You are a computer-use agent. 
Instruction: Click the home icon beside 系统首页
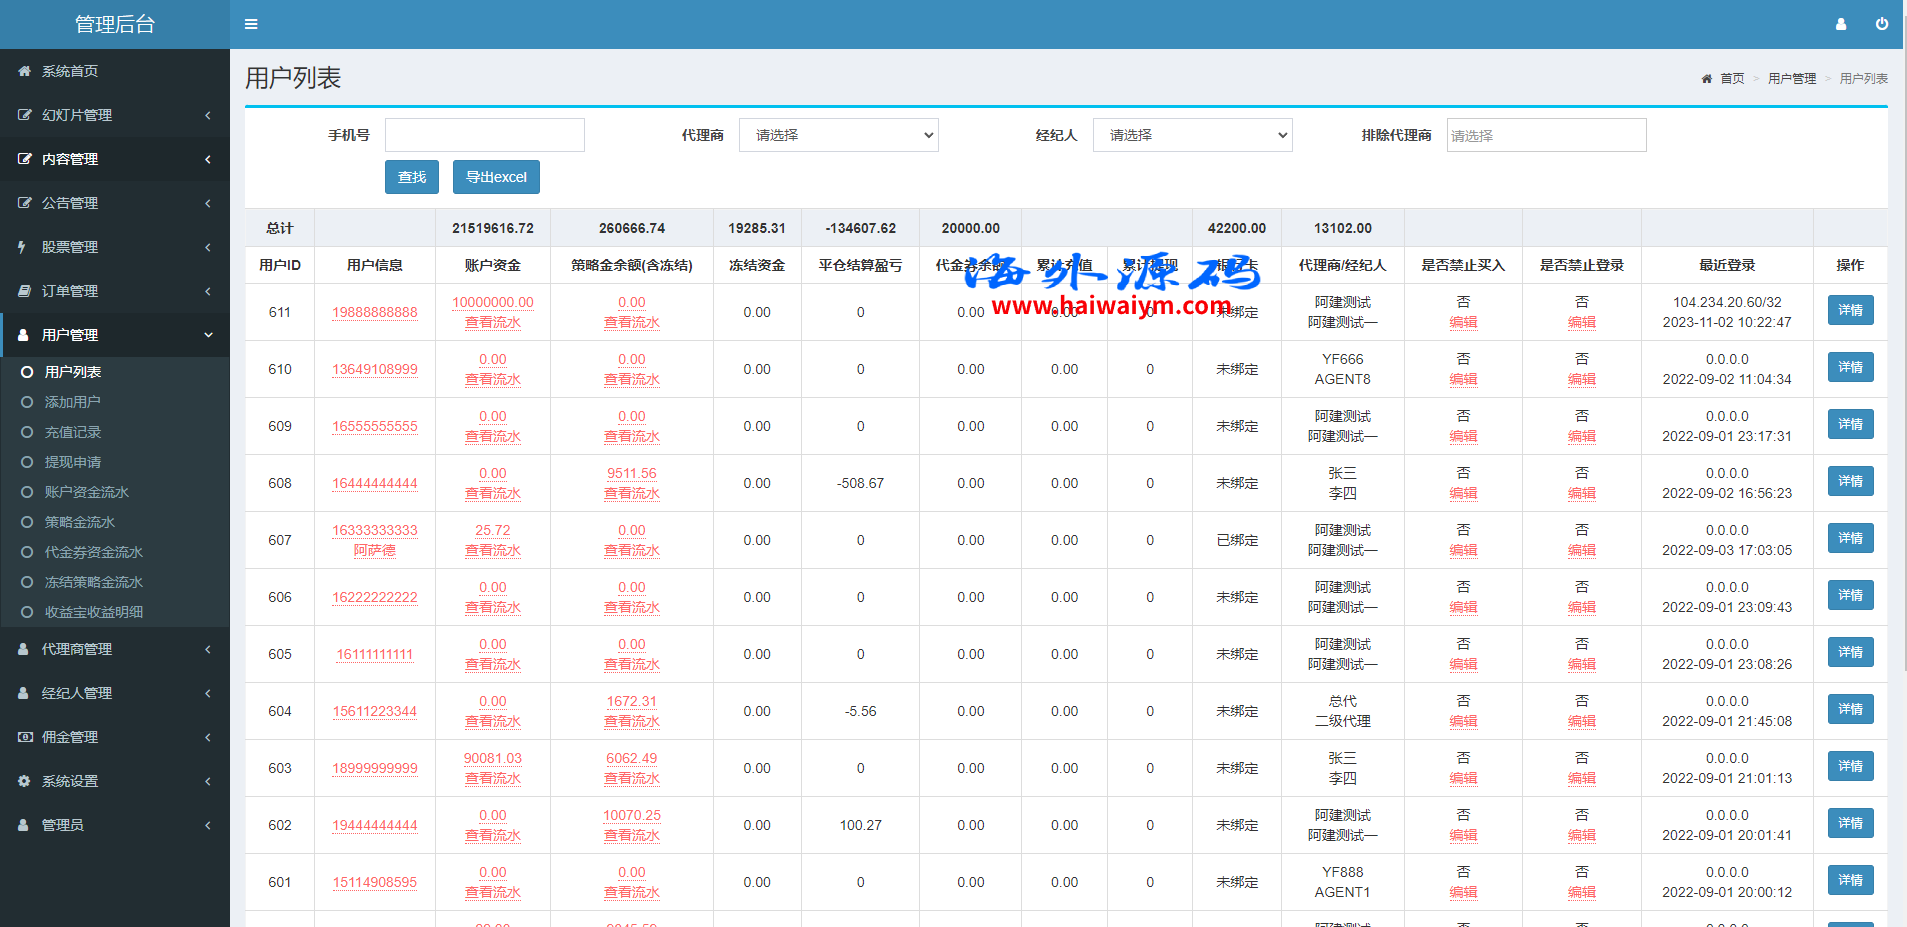pyautogui.click(x=24, y=71)
